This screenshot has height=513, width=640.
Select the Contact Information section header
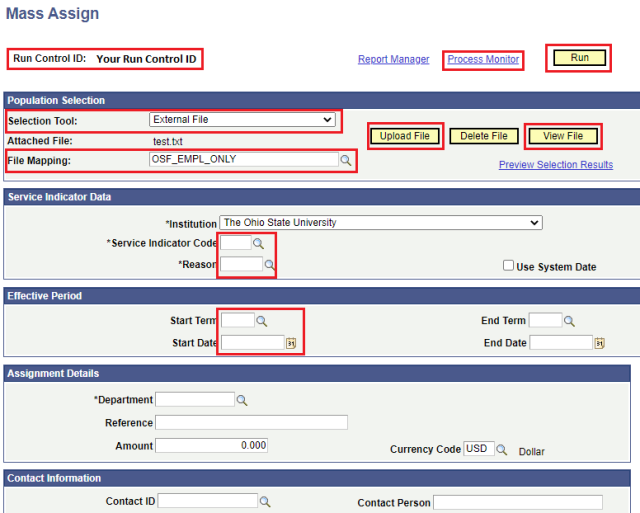[54, 478]
